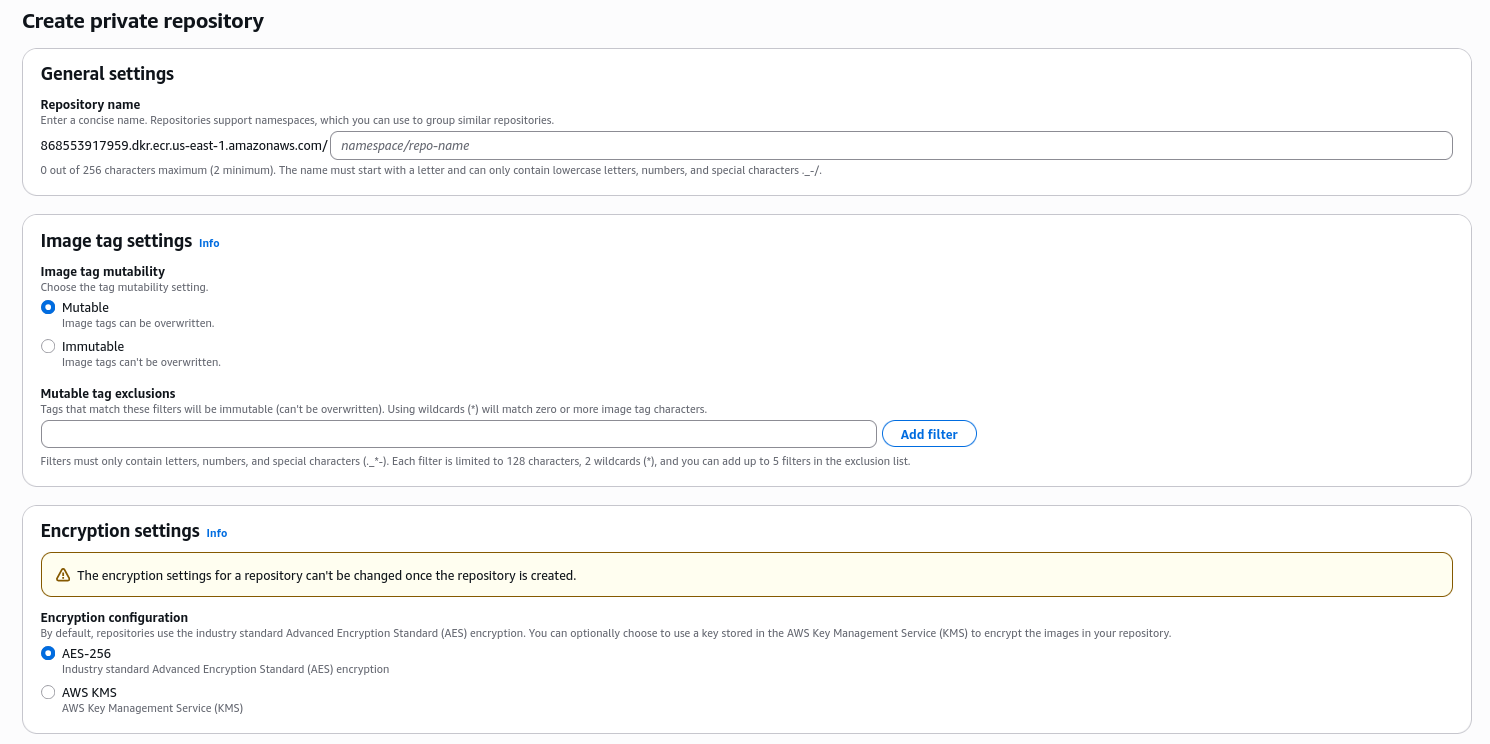This screenshot has width=1490, height=744.
Task: Click the Mutable label text
Action: (x=87, y=307)
